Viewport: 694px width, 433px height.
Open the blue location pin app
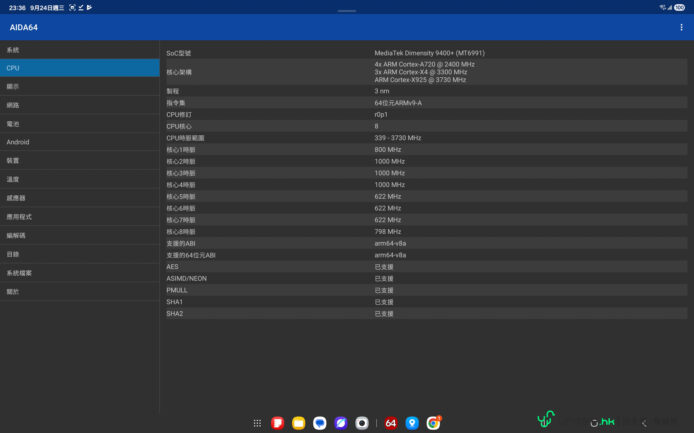click(412, 423)
